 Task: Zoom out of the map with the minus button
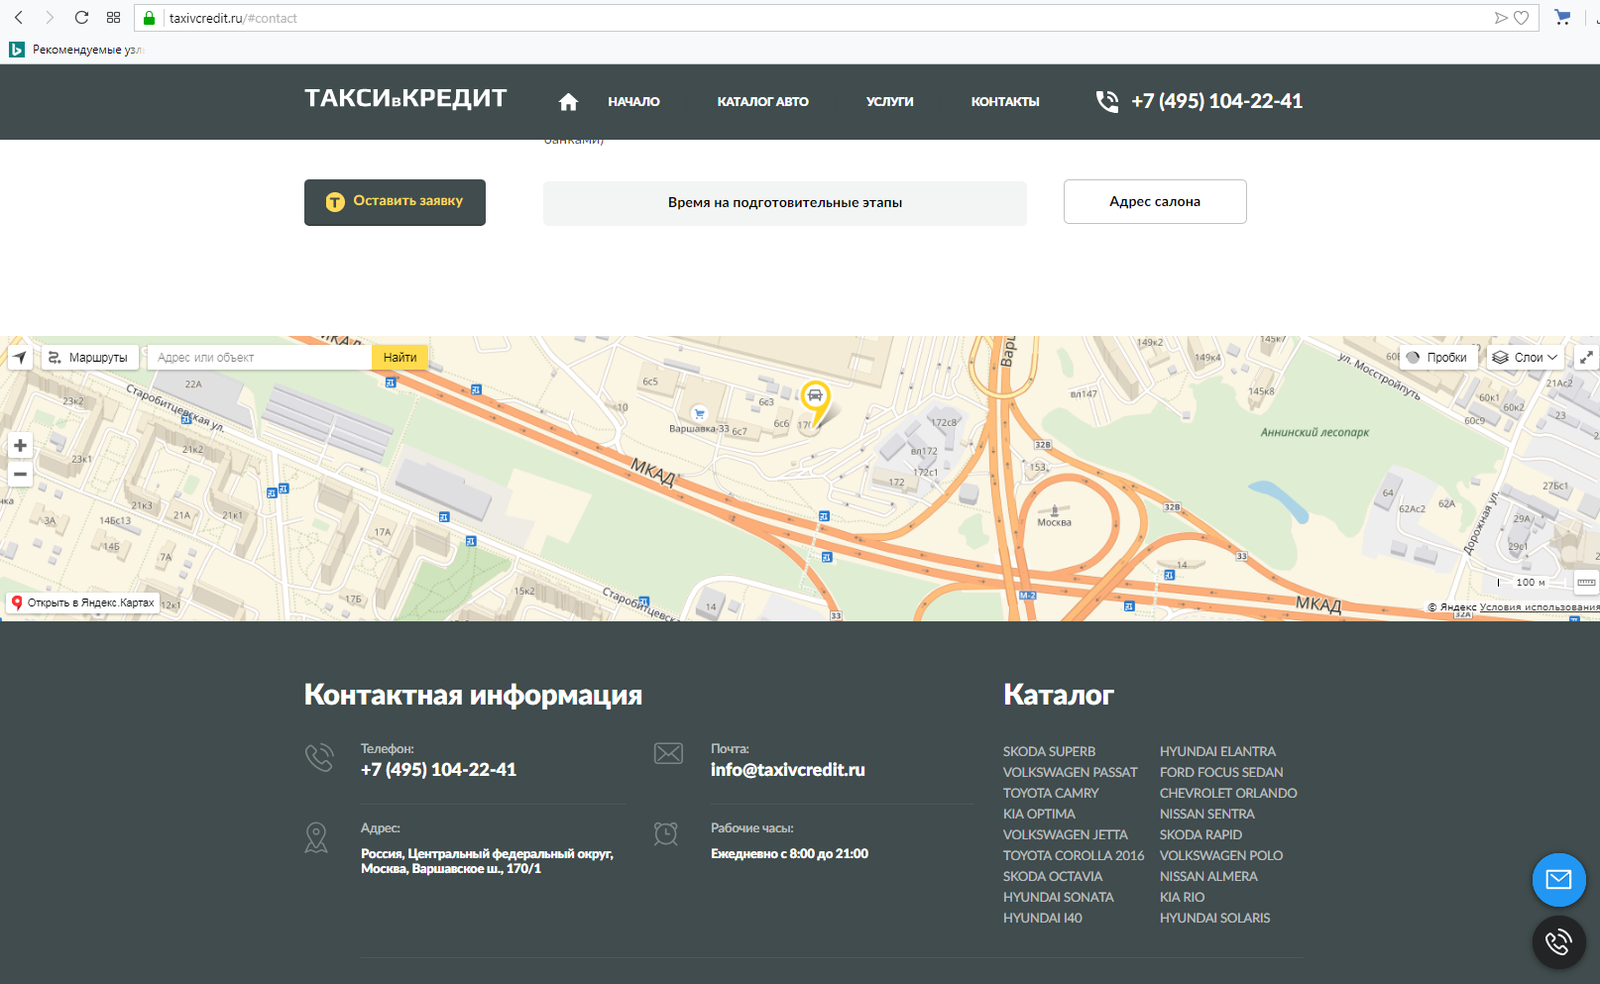(20, 474)
